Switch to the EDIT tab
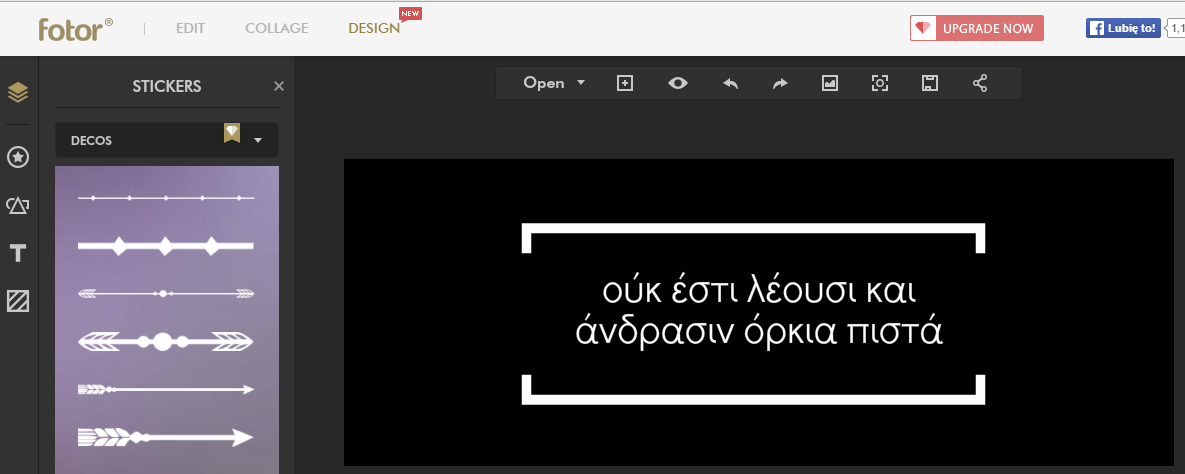The width and height of the screenshot is (1185, 474). [x=190, y=29]
